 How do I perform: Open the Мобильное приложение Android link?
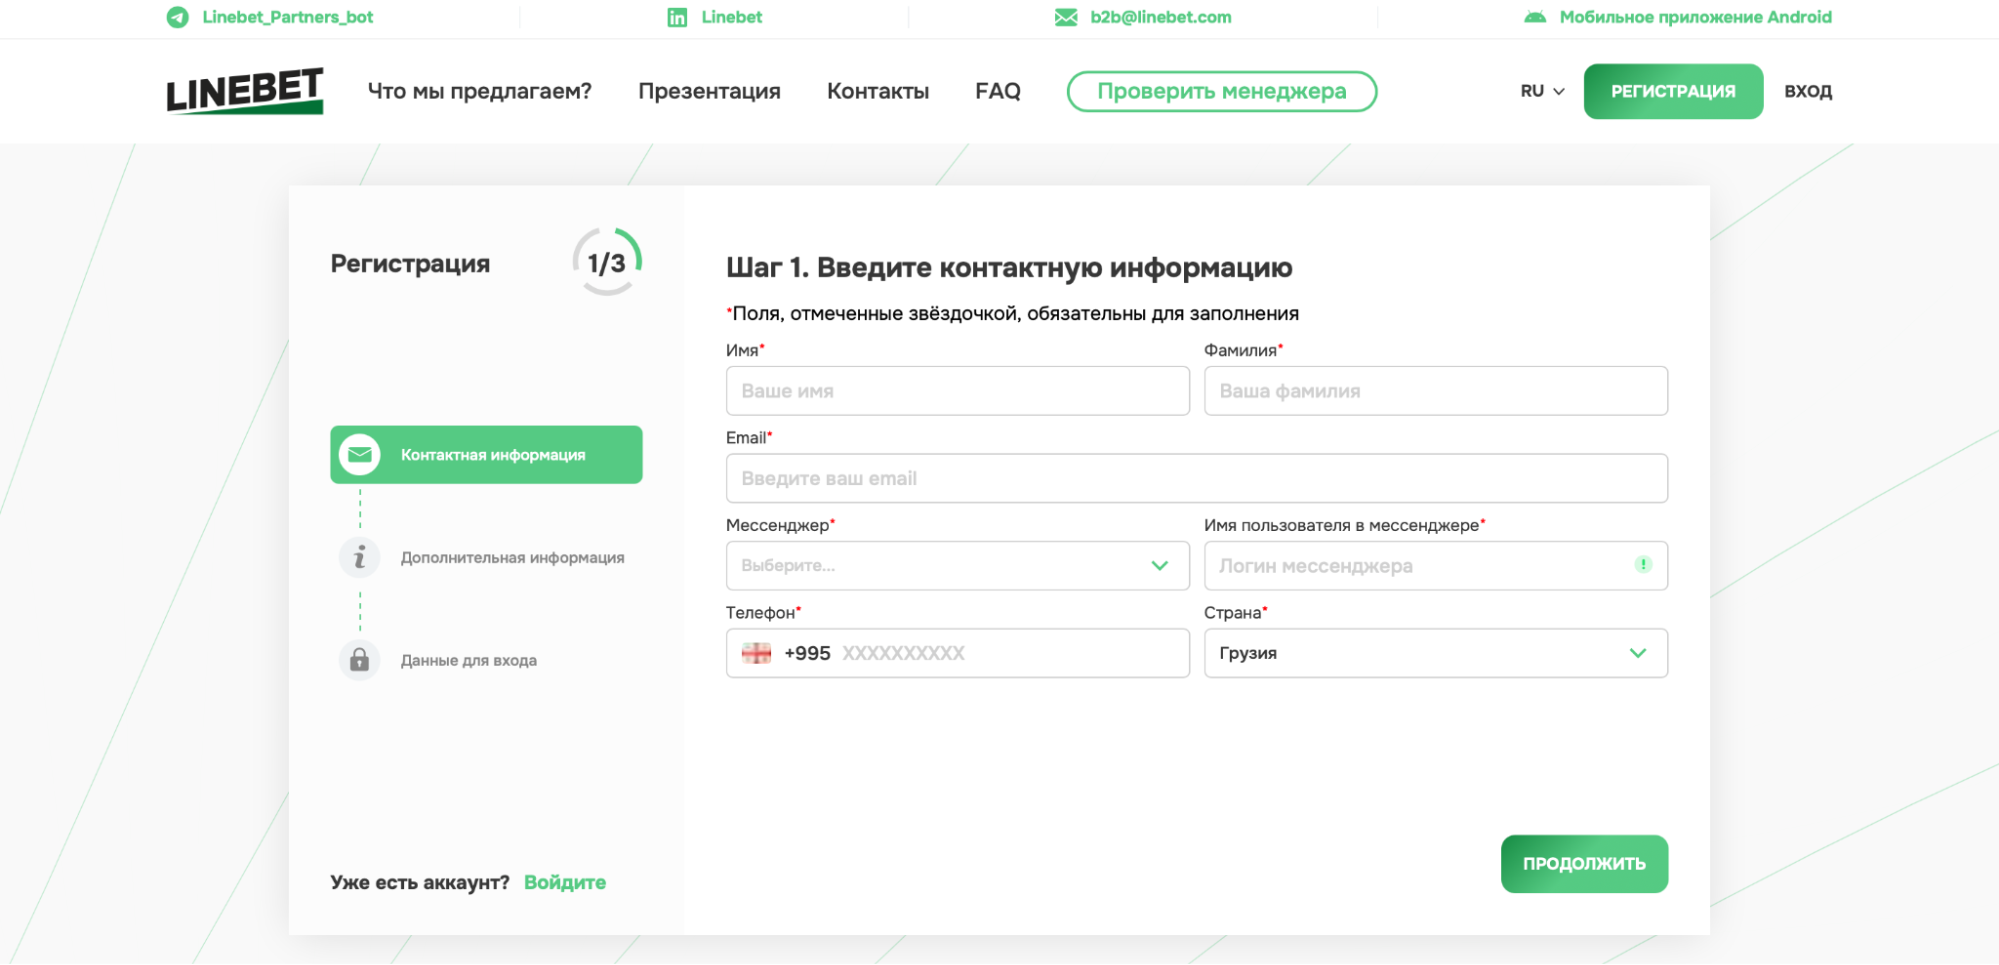(1696, 17)
